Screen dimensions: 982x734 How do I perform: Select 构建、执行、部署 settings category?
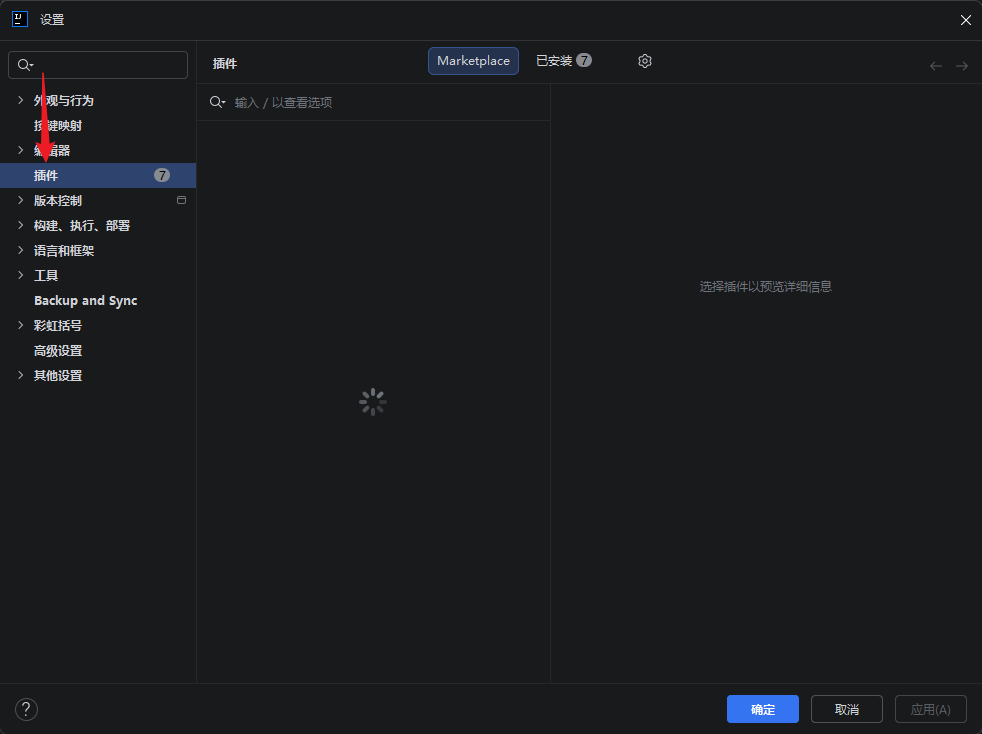(82, 225)
